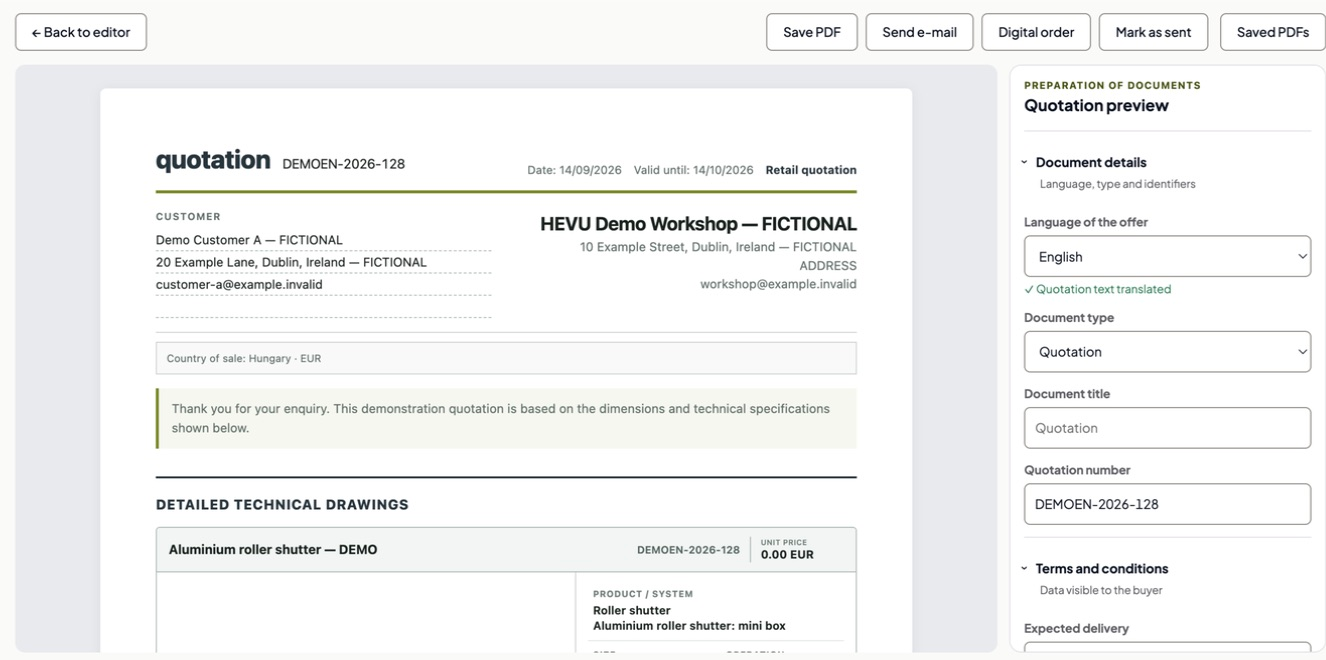Collapse the Terms and conditions section
The height and width of the screenshot is (660, 1326).
[x=1101, y=568]
